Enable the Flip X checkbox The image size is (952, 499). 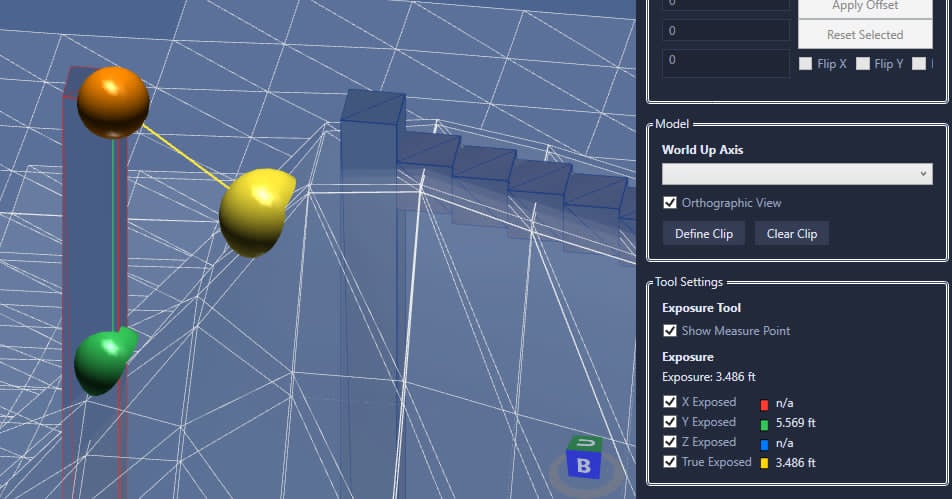point(806,64)
